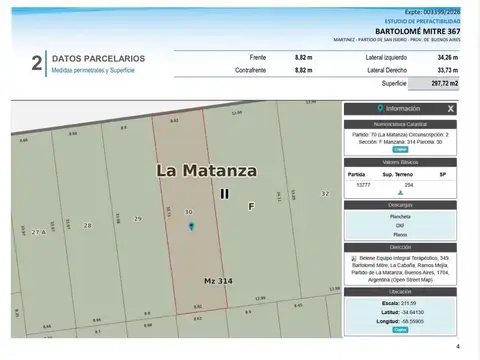Select parcel 28 label on the map

pos(88,226)
